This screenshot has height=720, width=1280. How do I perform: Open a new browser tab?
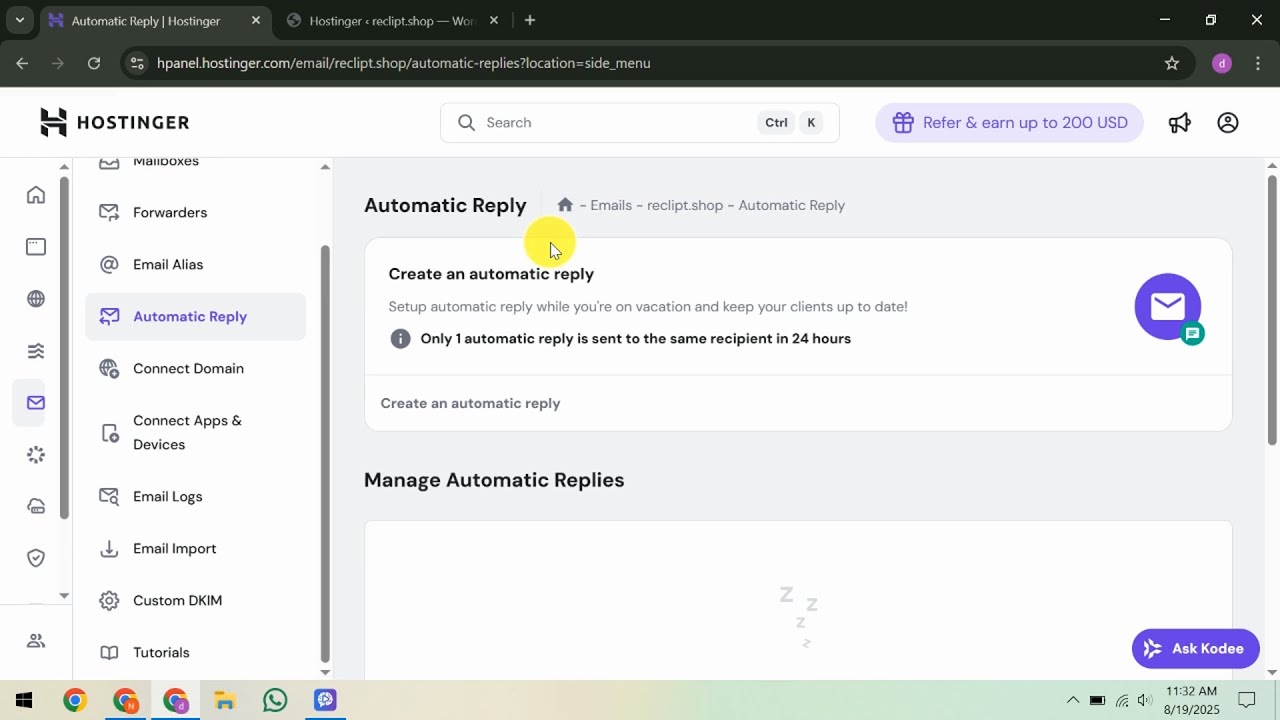tap(530, 20)
